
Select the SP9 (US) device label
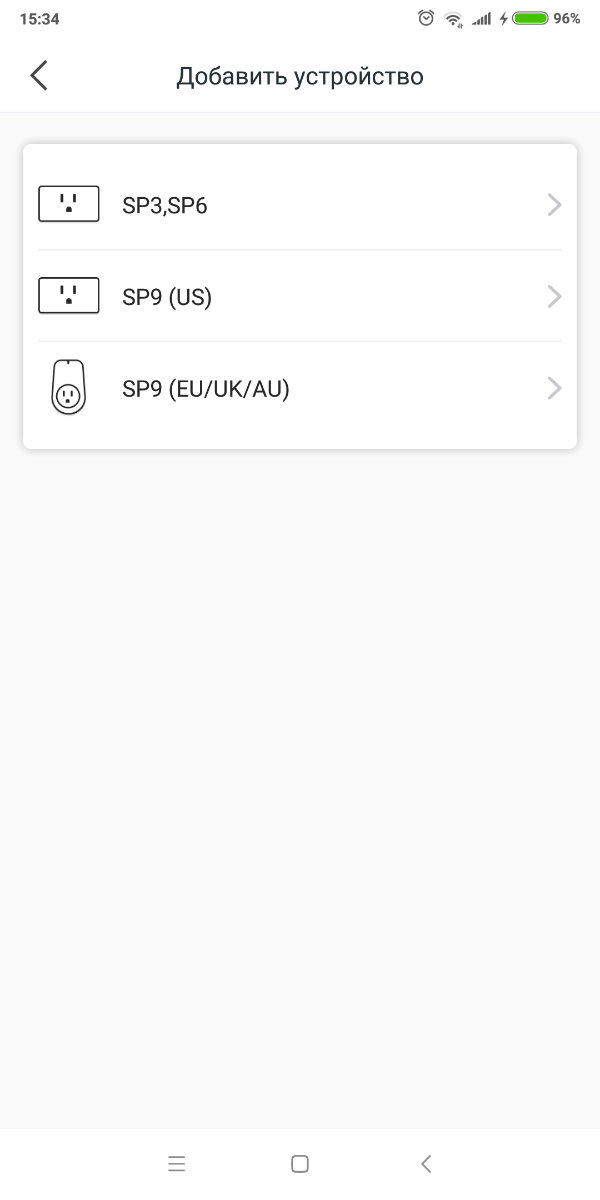(167, 297)
